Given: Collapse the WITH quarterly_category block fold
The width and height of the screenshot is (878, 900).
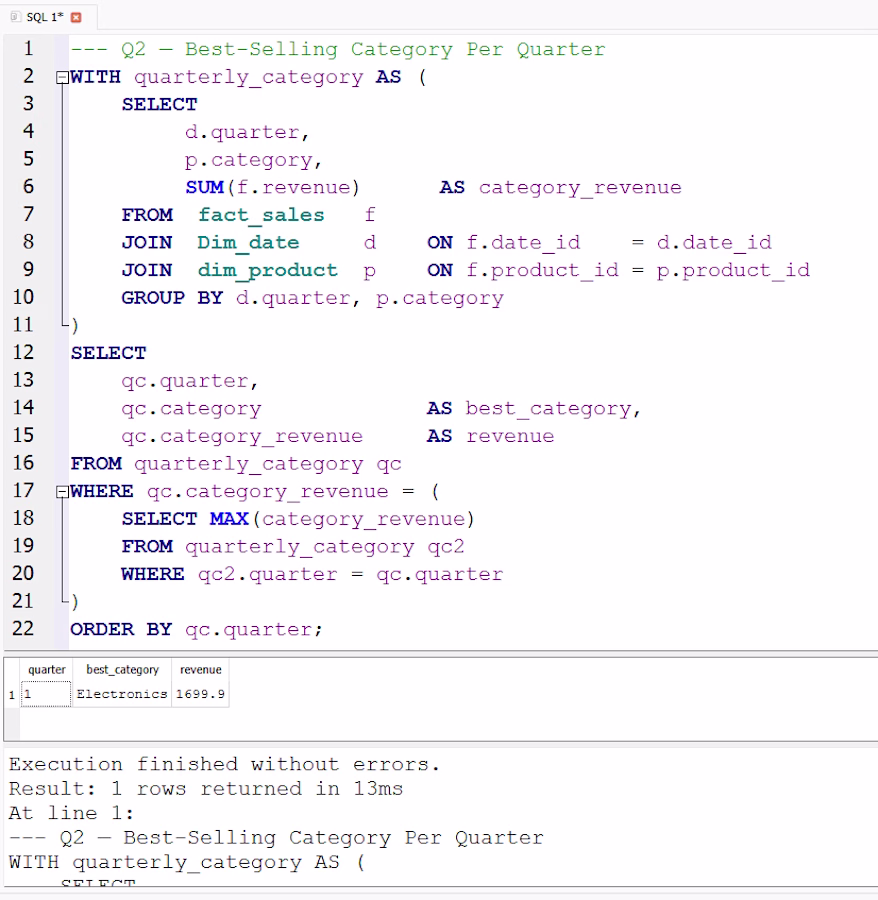Looking at the screenshot, I should tap(62, 77).
